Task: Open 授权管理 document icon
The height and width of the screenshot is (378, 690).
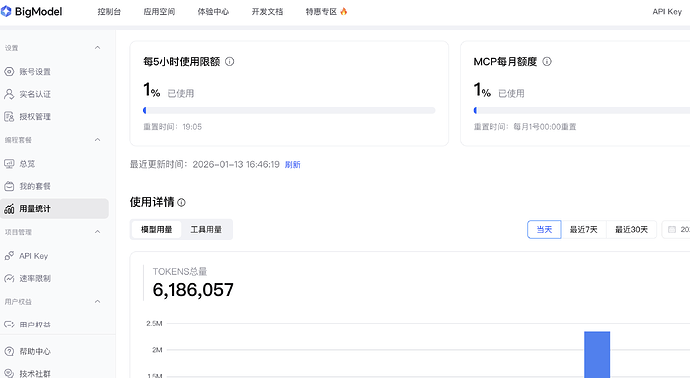Action: 9,117
